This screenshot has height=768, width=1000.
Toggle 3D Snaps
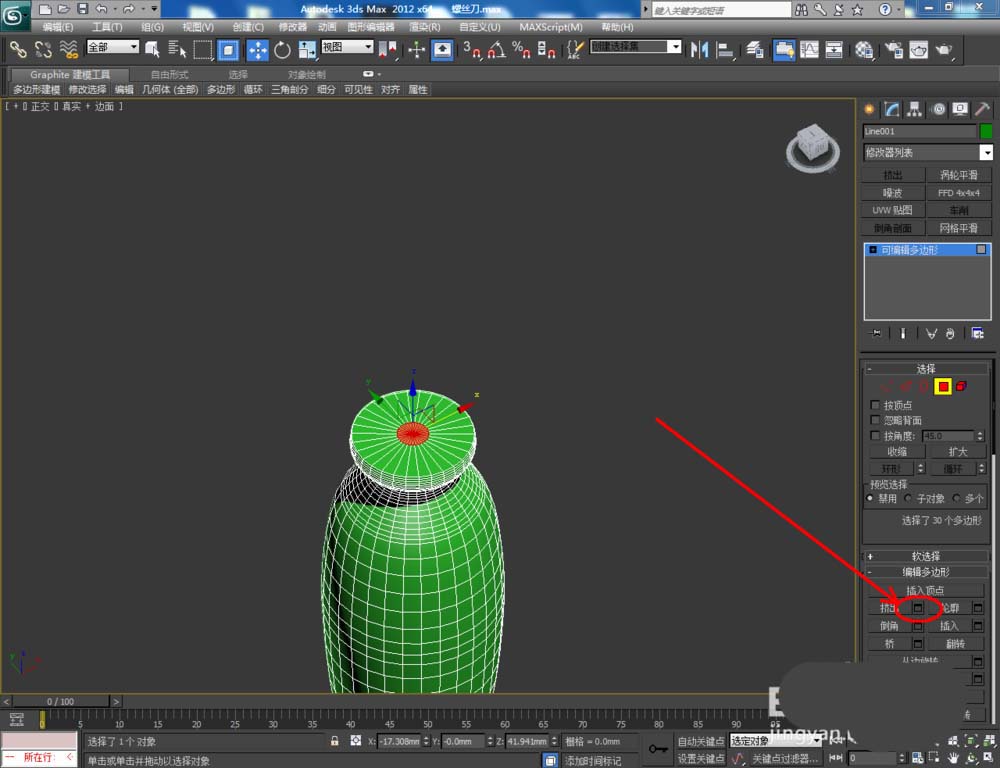pyautogui.click(x=471, y=49)
